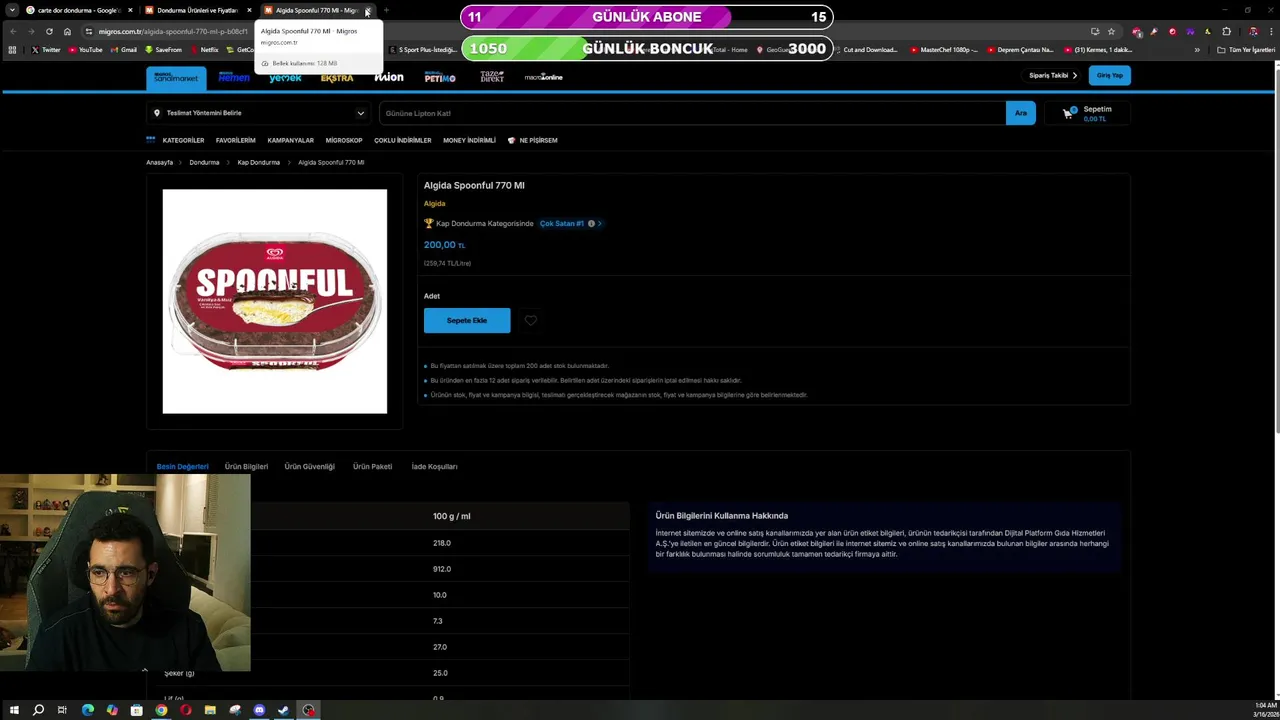This screenshot has height=720, width=1280.
Task: Follow the Çok Satan #1 link
Action: click(561, 223)
